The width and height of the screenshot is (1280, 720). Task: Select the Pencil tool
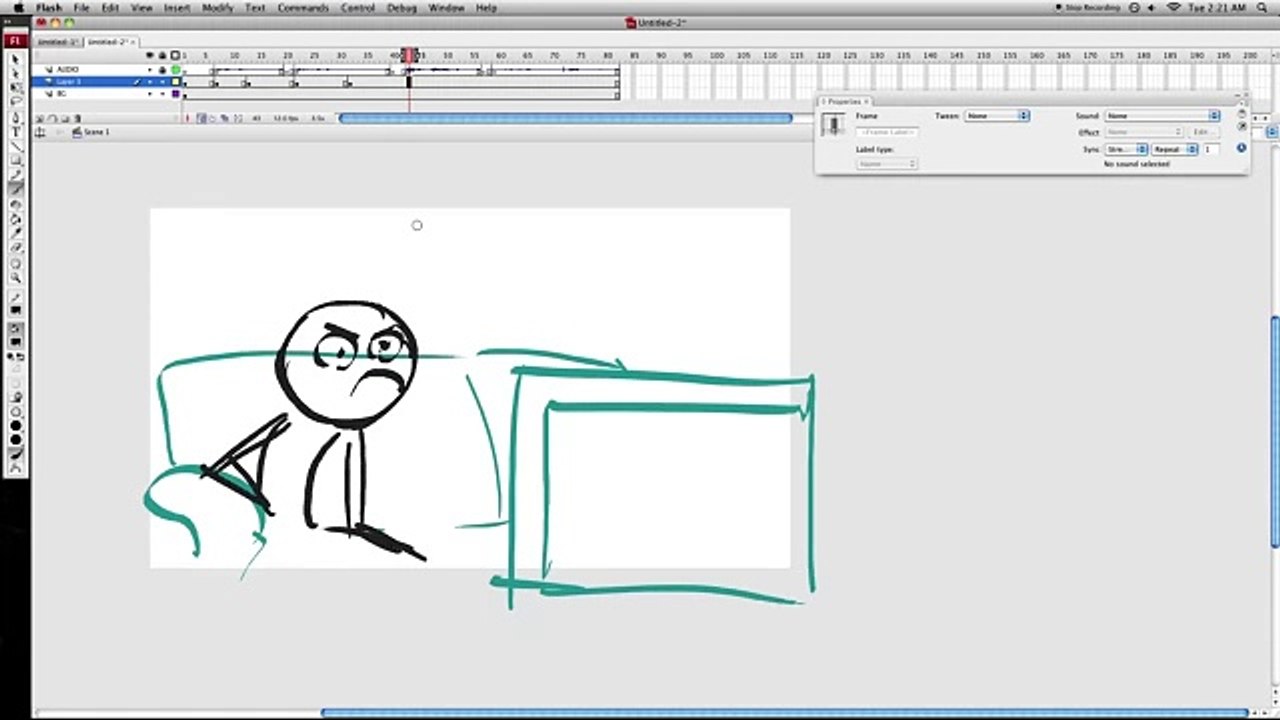click(16, 175)
